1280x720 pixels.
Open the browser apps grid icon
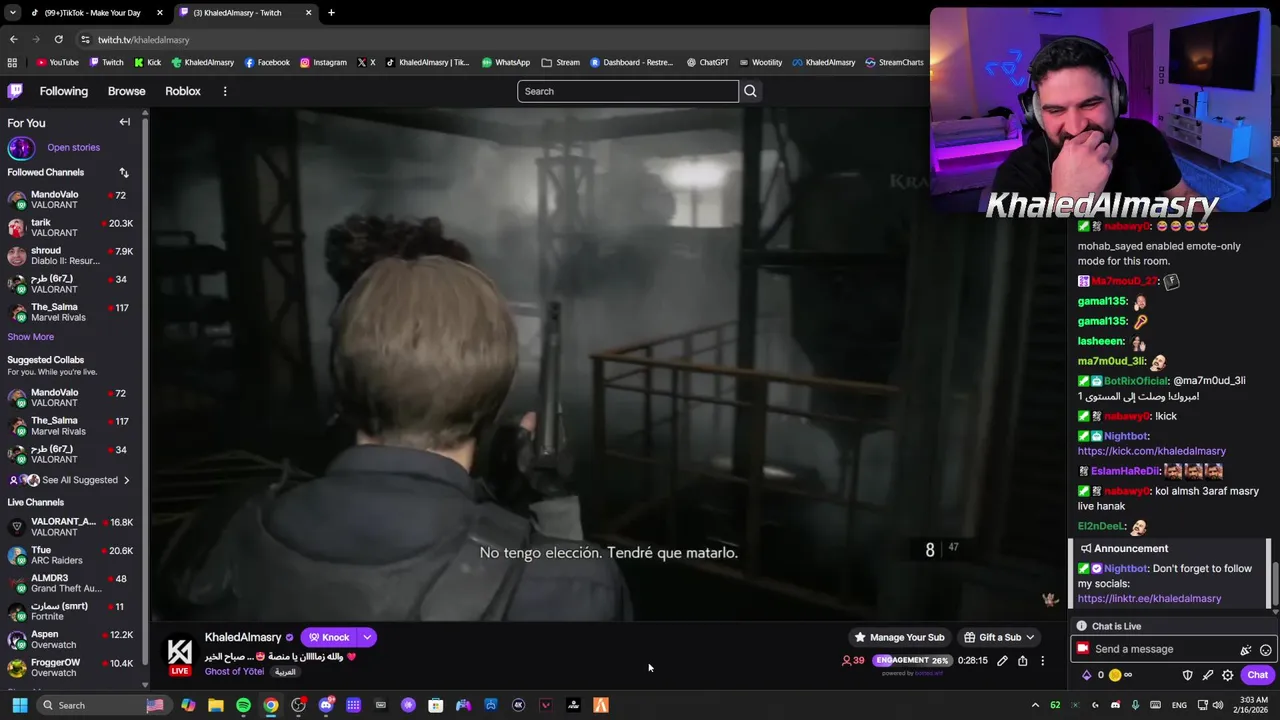click(12, 62)
